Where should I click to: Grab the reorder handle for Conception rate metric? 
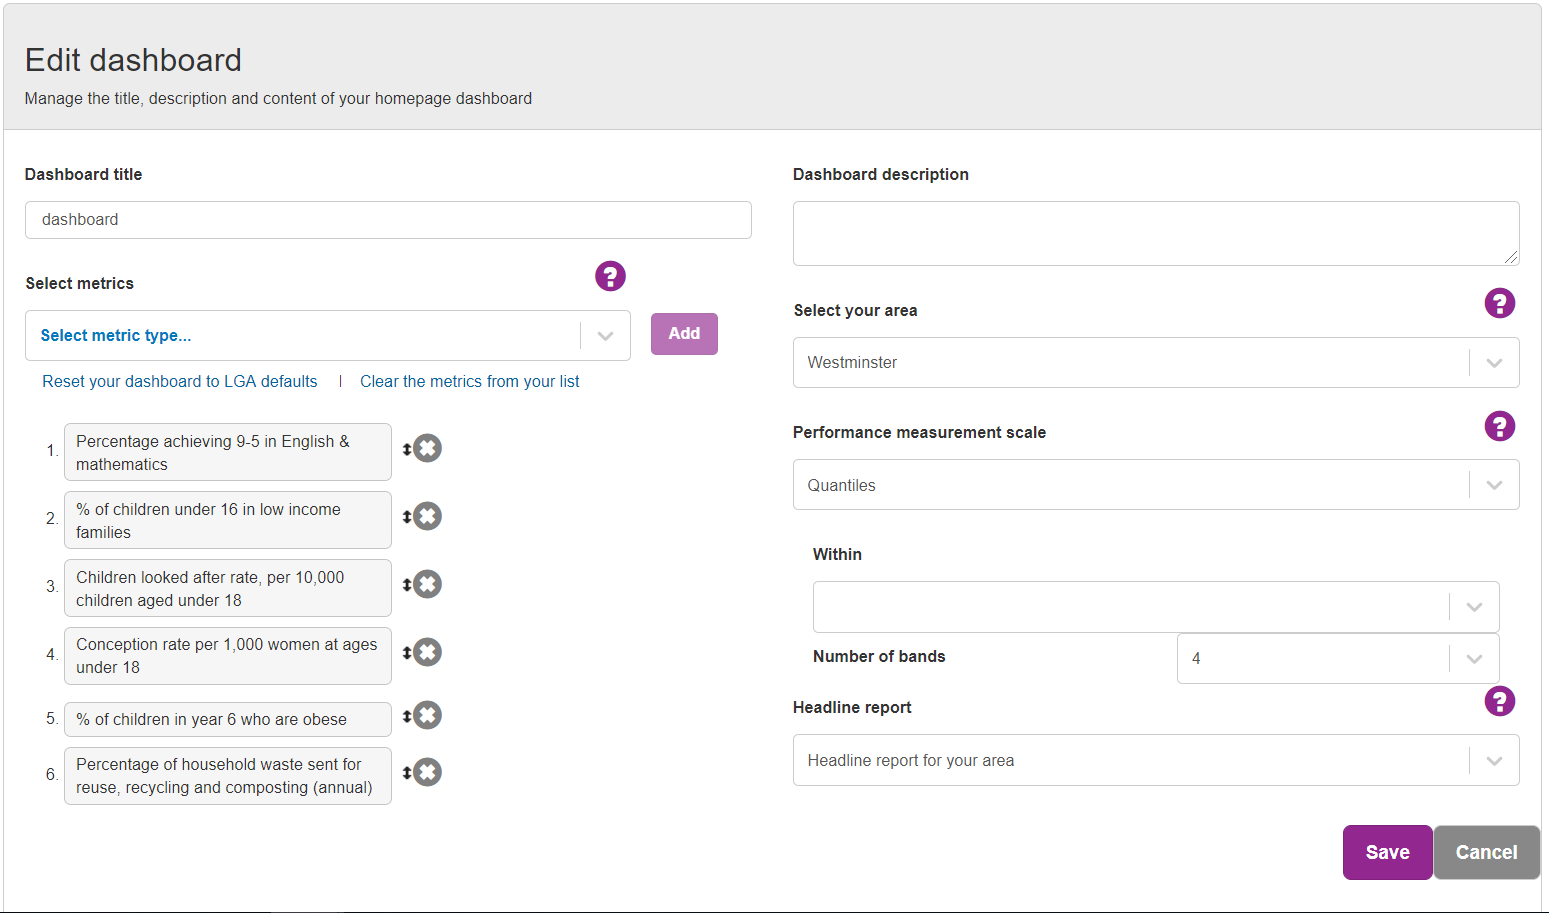(407, 654)
